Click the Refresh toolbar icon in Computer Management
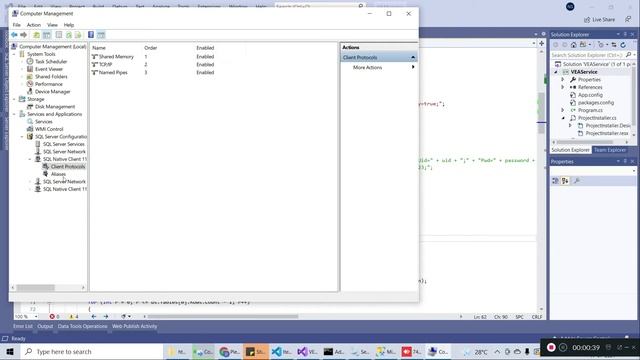The width and height of the screenshot is (640, 360). [x=69, y=35]
